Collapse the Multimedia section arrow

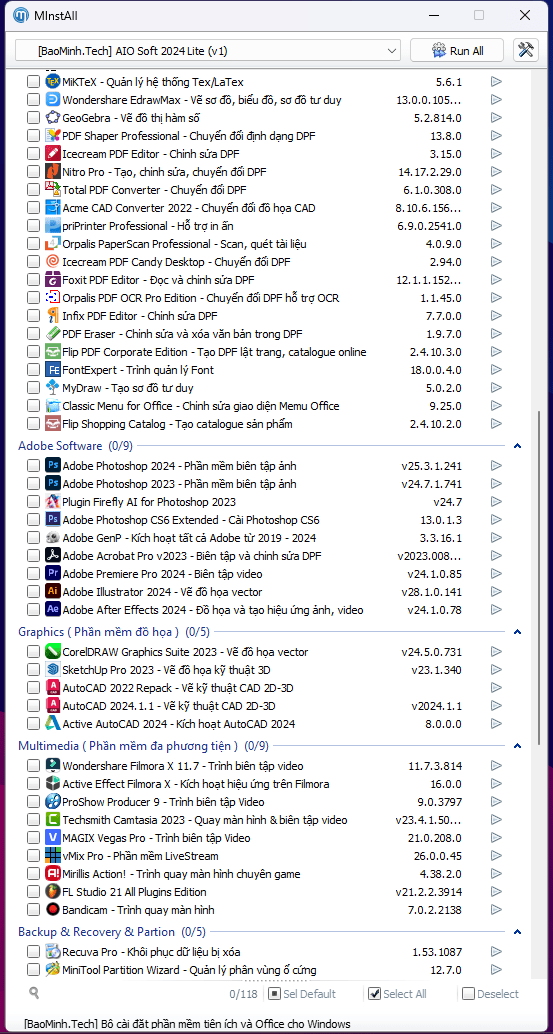517,746
